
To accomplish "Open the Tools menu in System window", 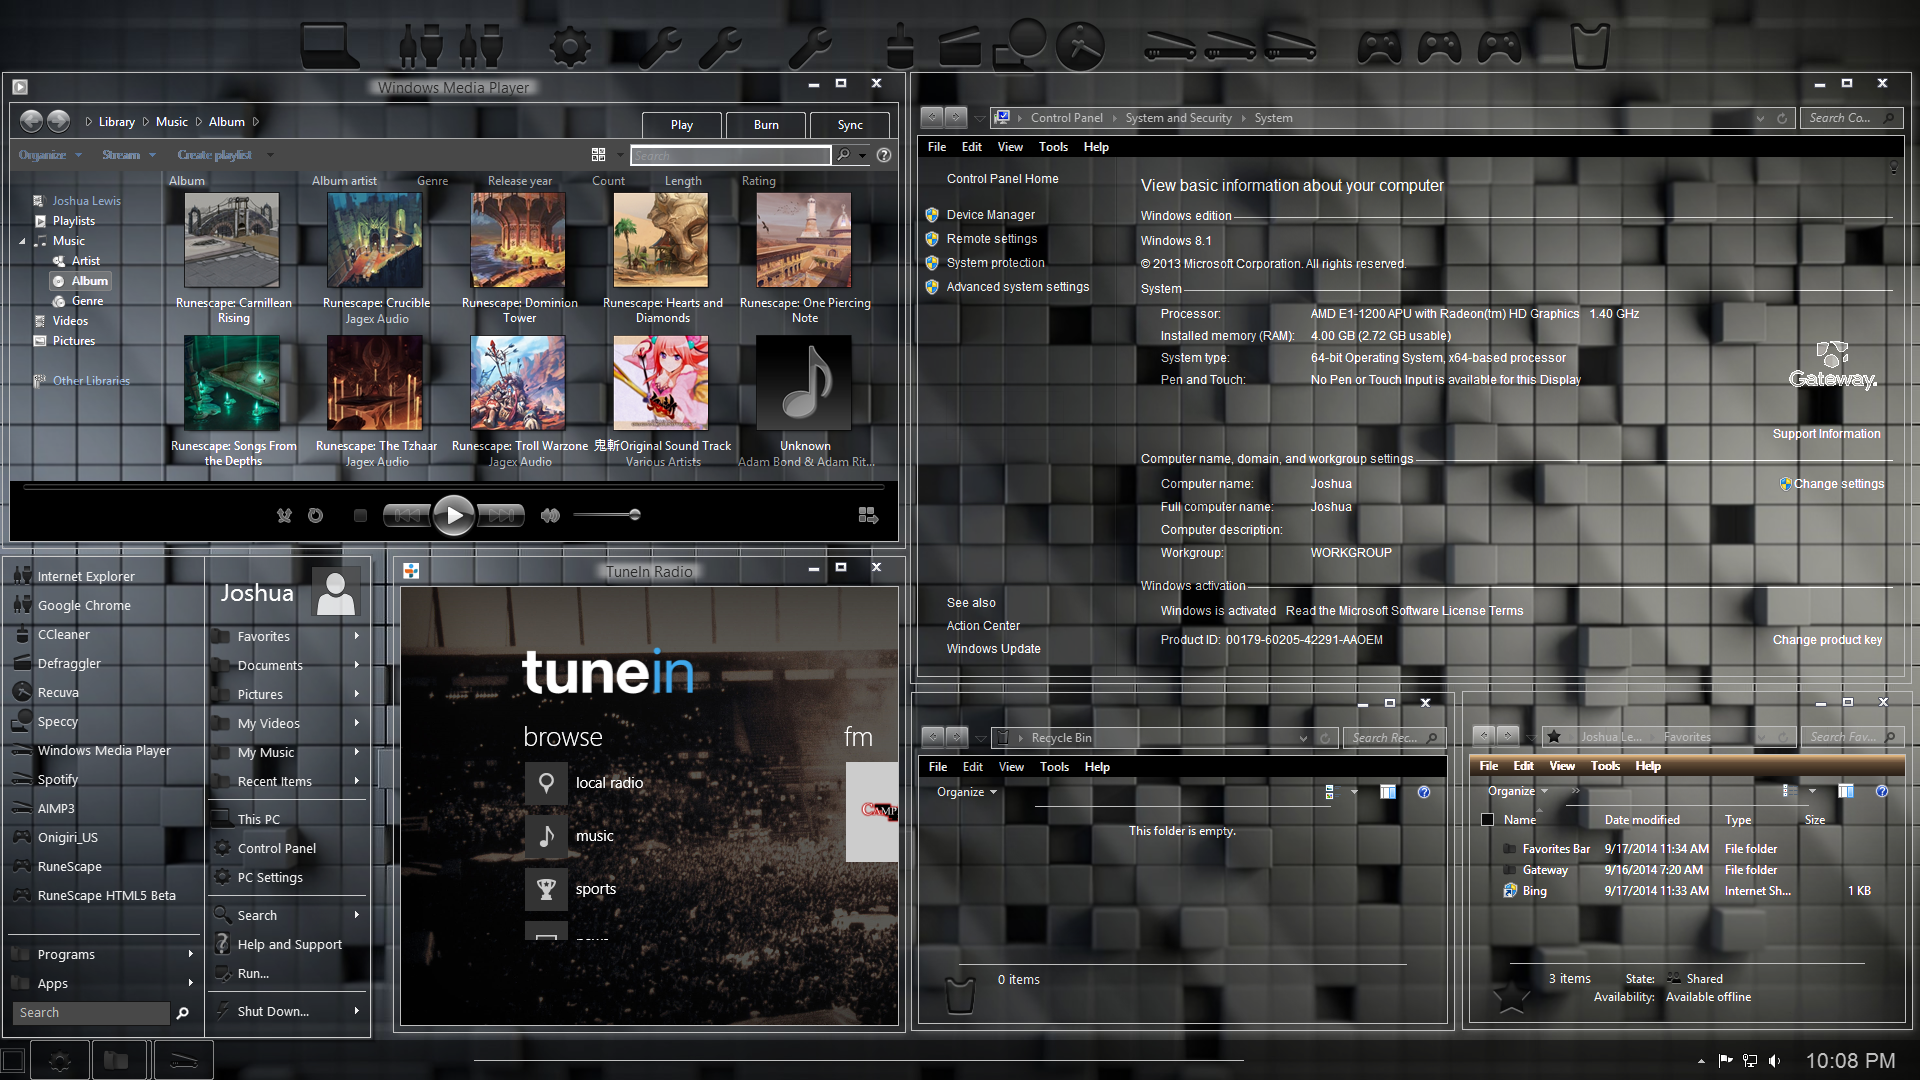I will [x=1053, y=147].
